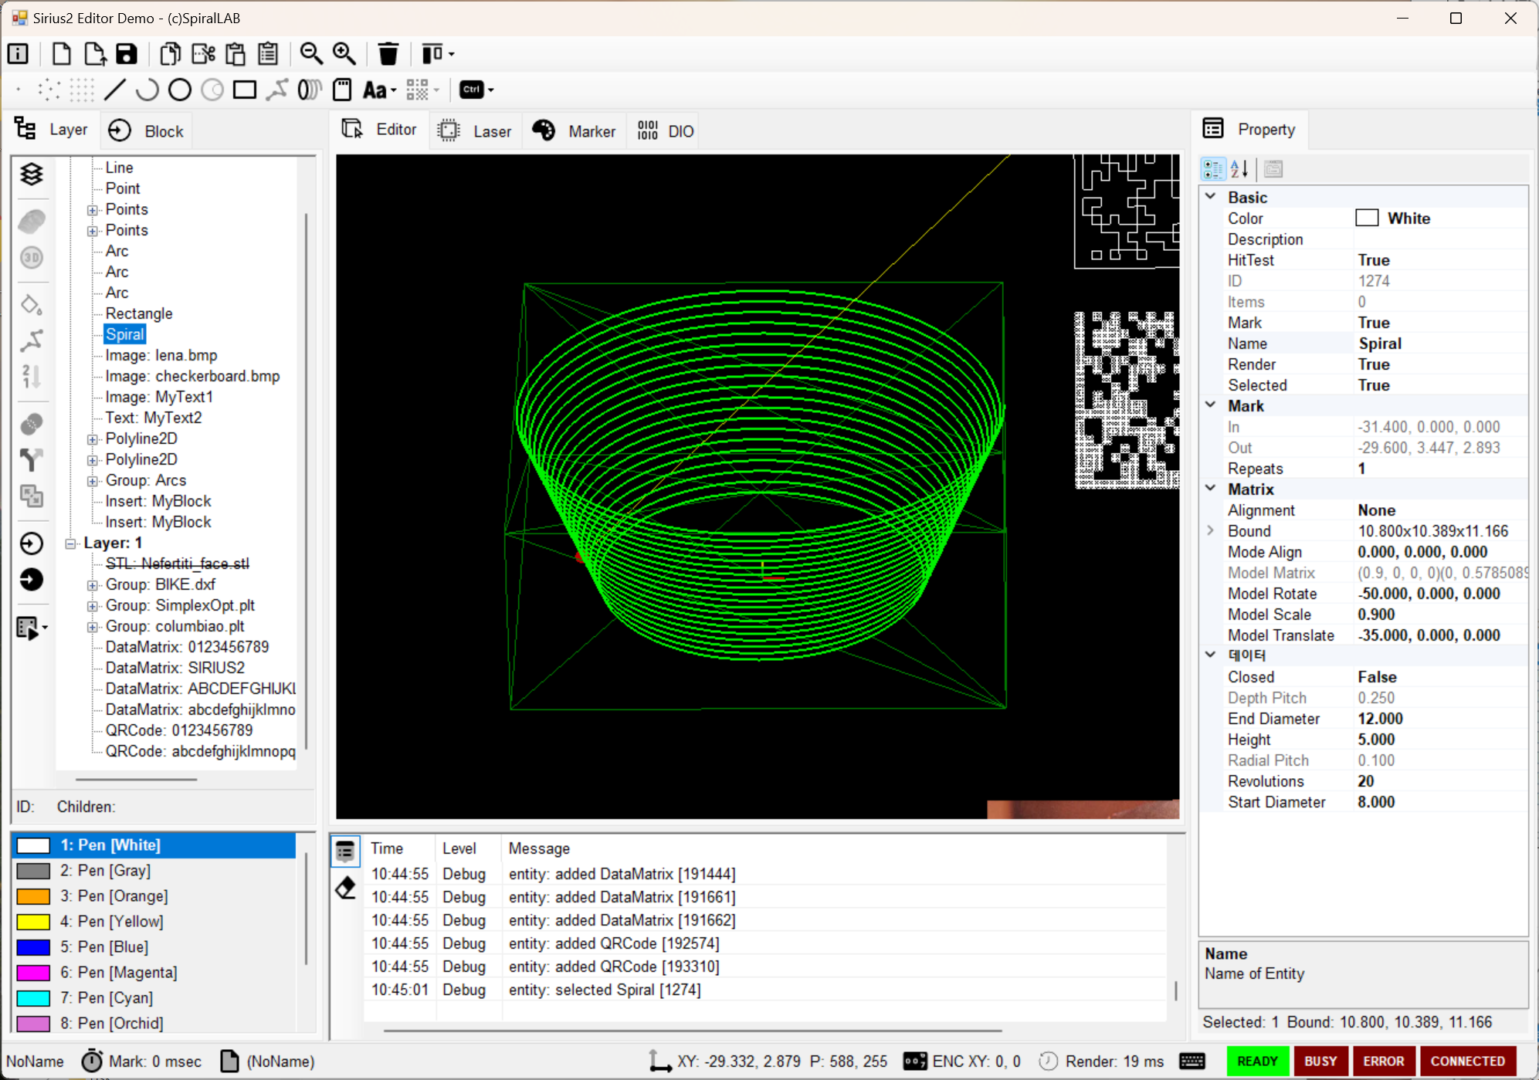This screenshot has height=1080, width=1539.
Task: Choose the Circle drawing tool
Action: [x=180, y=90]
